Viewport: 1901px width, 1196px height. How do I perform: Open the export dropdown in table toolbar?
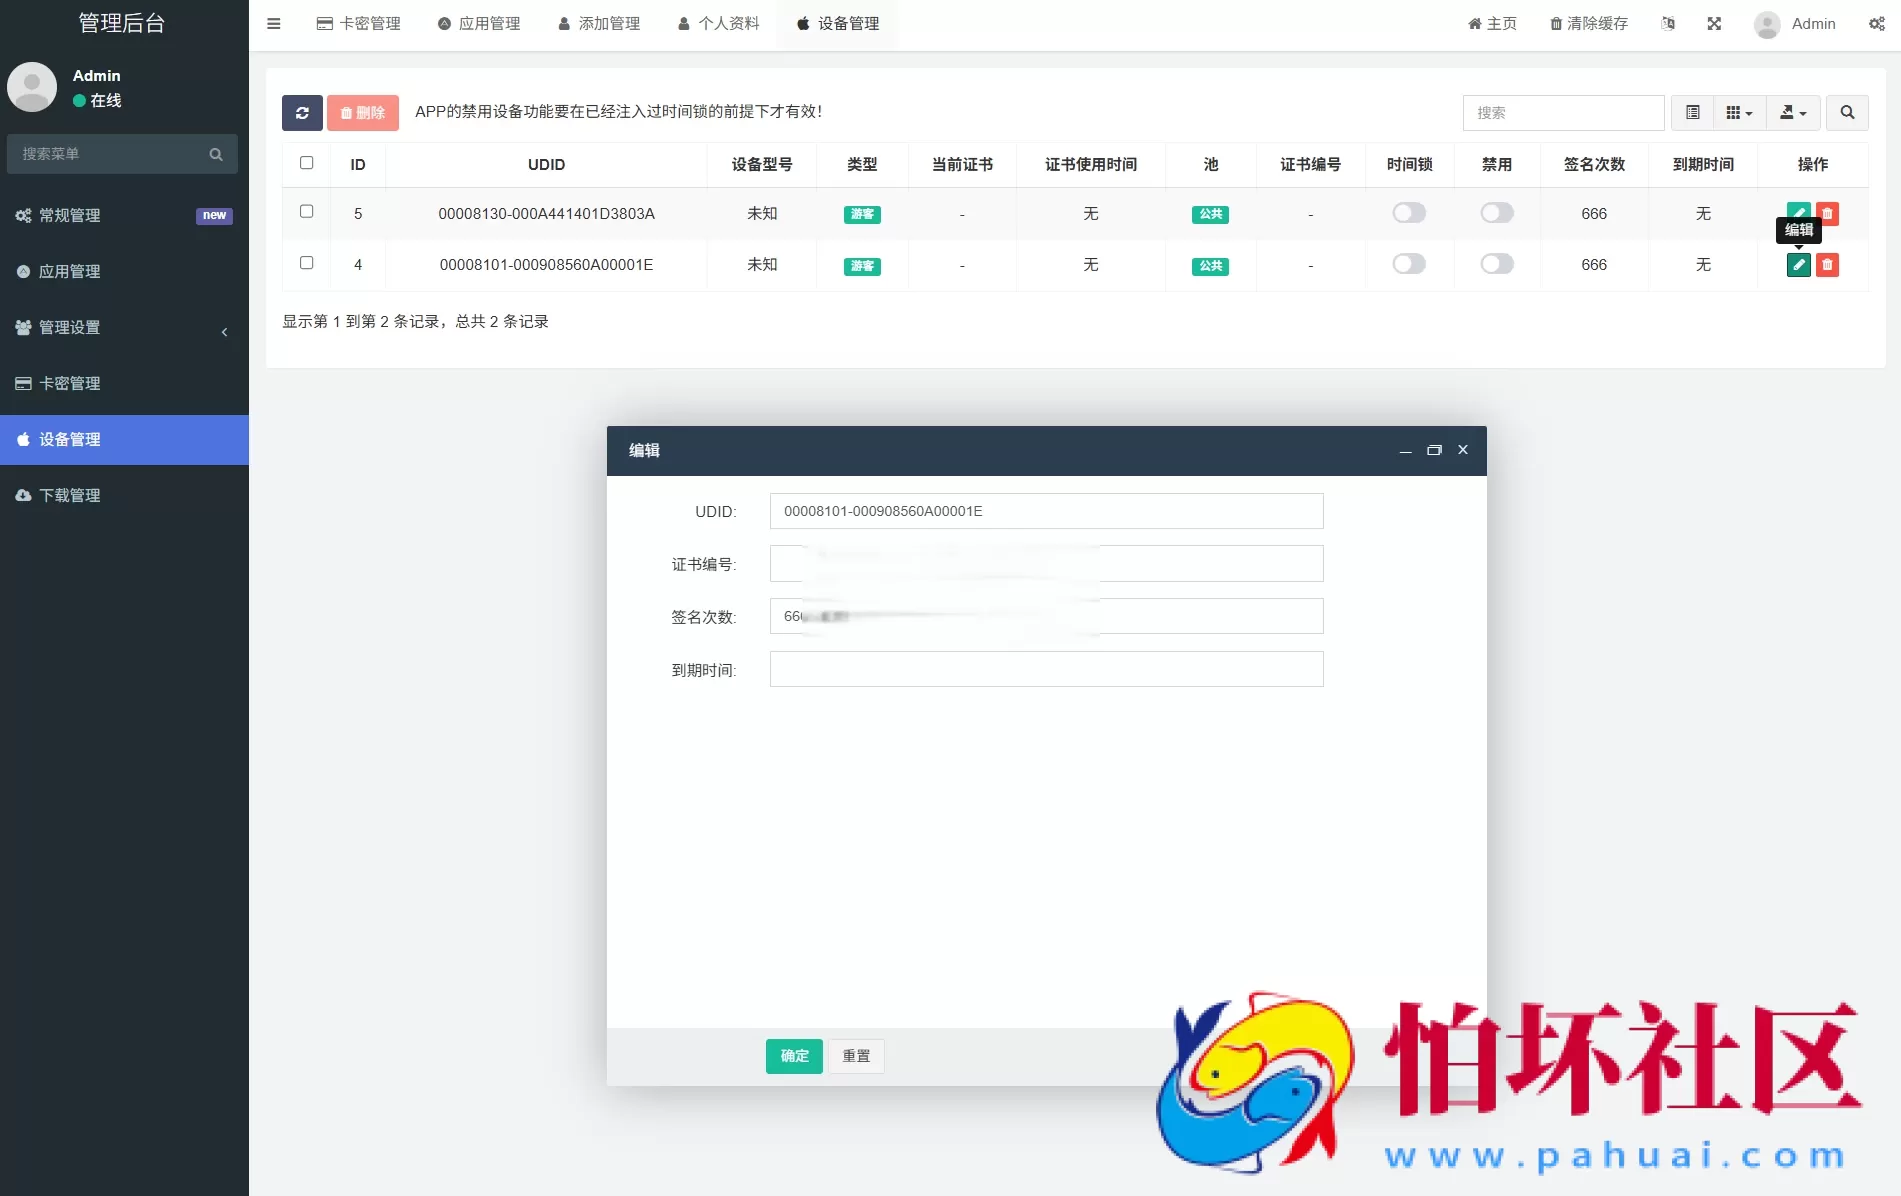(1793, 112)
